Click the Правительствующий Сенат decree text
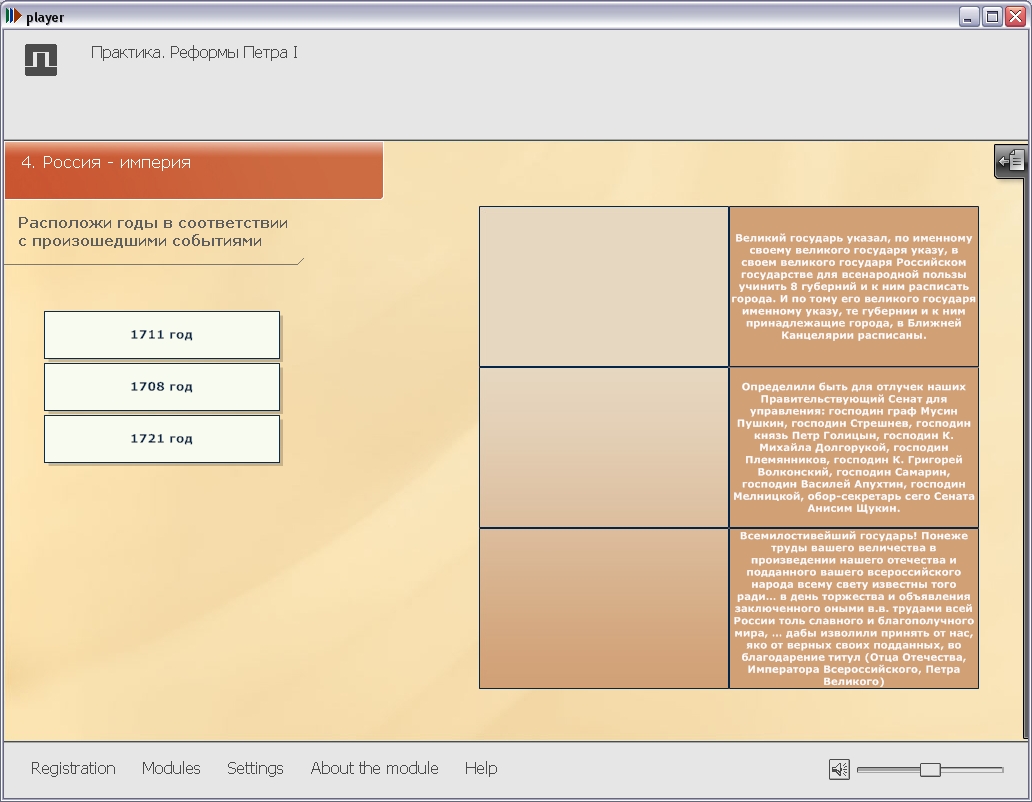 click(854, 447)
